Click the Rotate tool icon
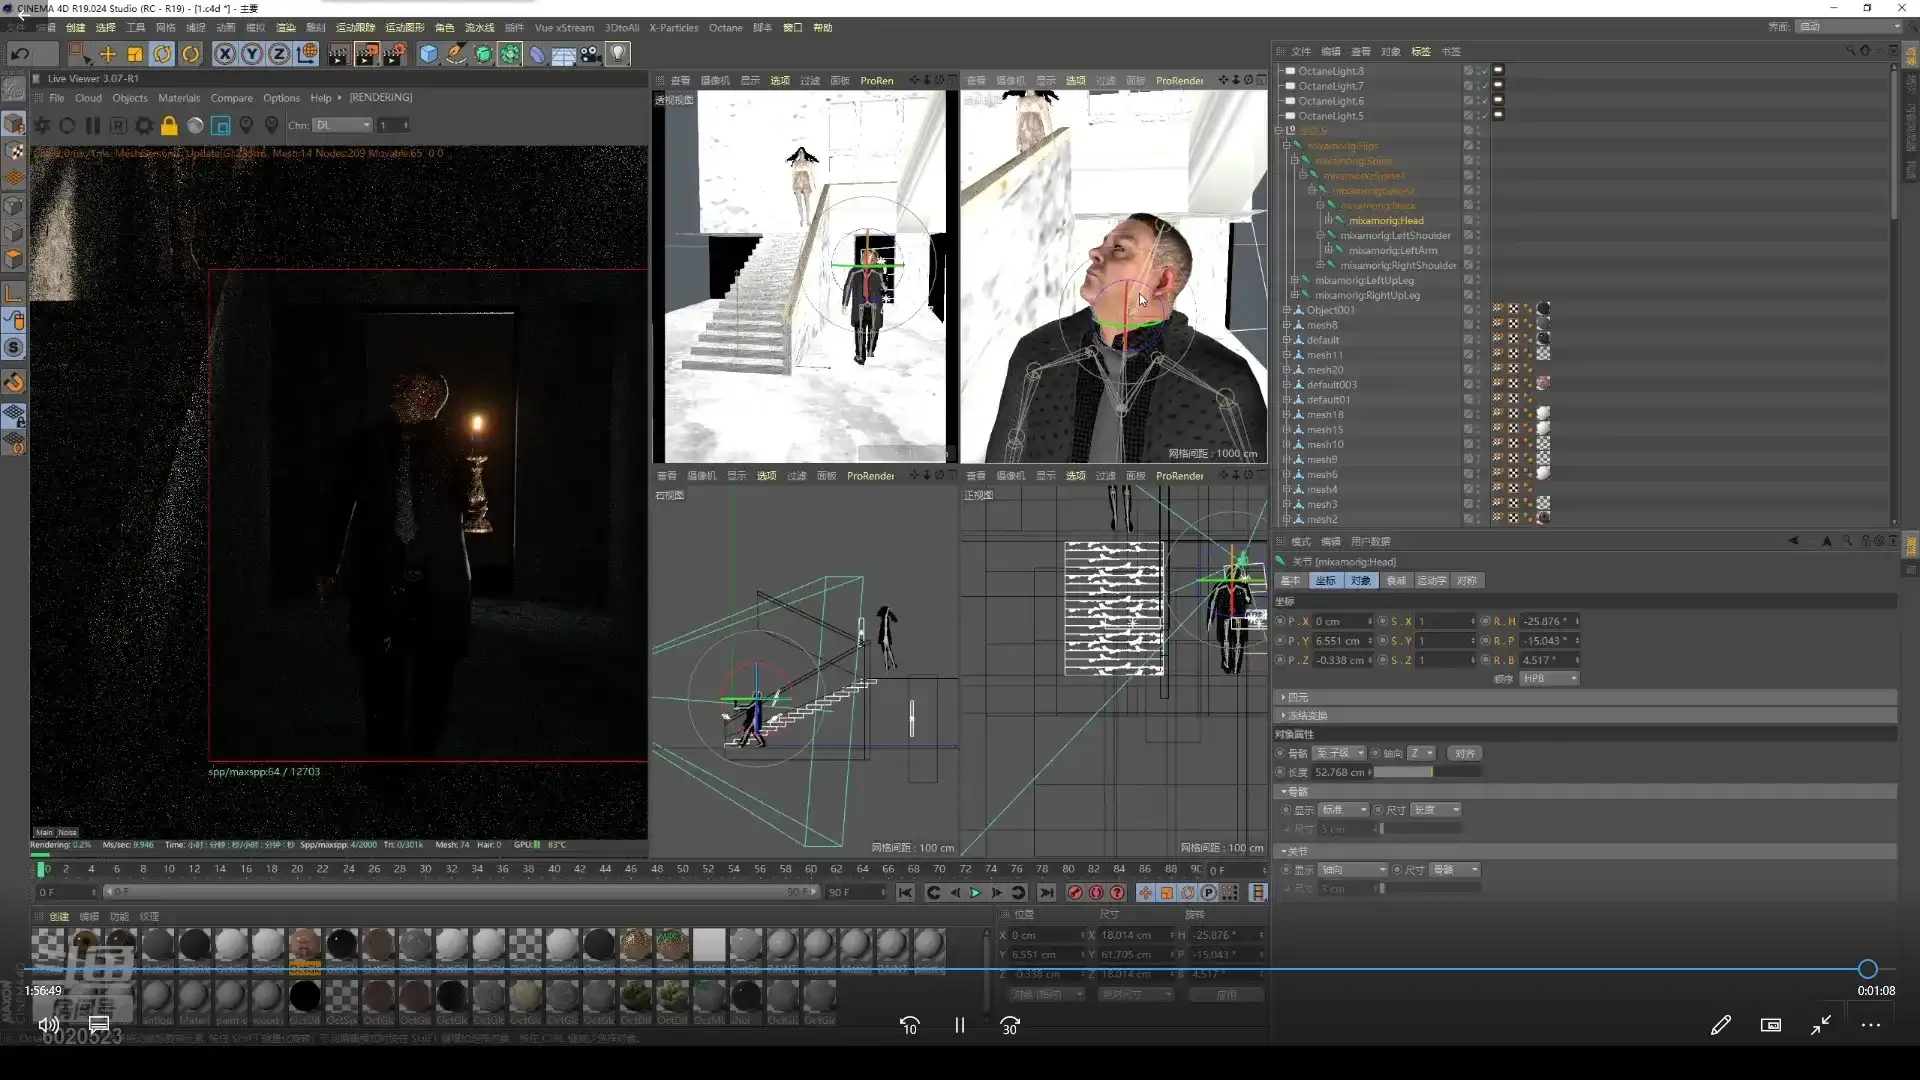Screen dimensions: 1920x1080 coord(163,54)
